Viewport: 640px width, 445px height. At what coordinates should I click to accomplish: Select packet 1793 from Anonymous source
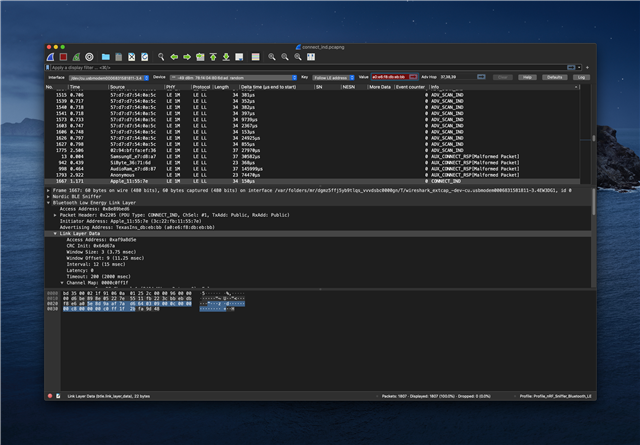coord(312,175)
